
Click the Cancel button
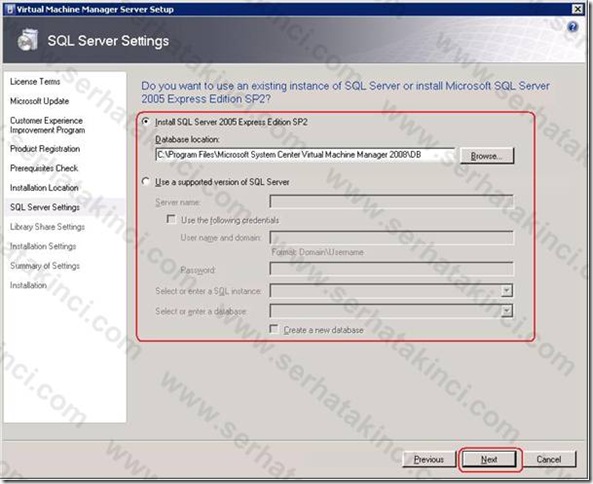point(549,459)
